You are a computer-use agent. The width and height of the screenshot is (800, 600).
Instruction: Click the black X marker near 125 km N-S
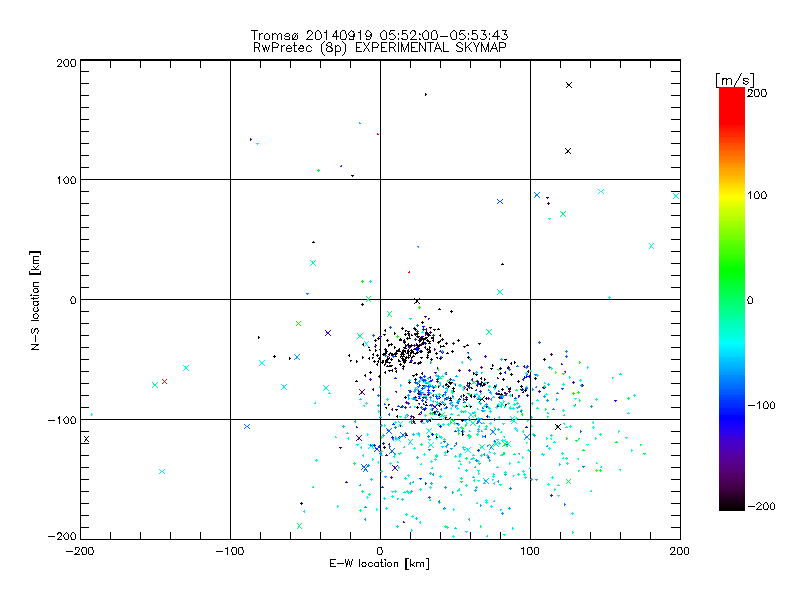[x=568, y=151]
